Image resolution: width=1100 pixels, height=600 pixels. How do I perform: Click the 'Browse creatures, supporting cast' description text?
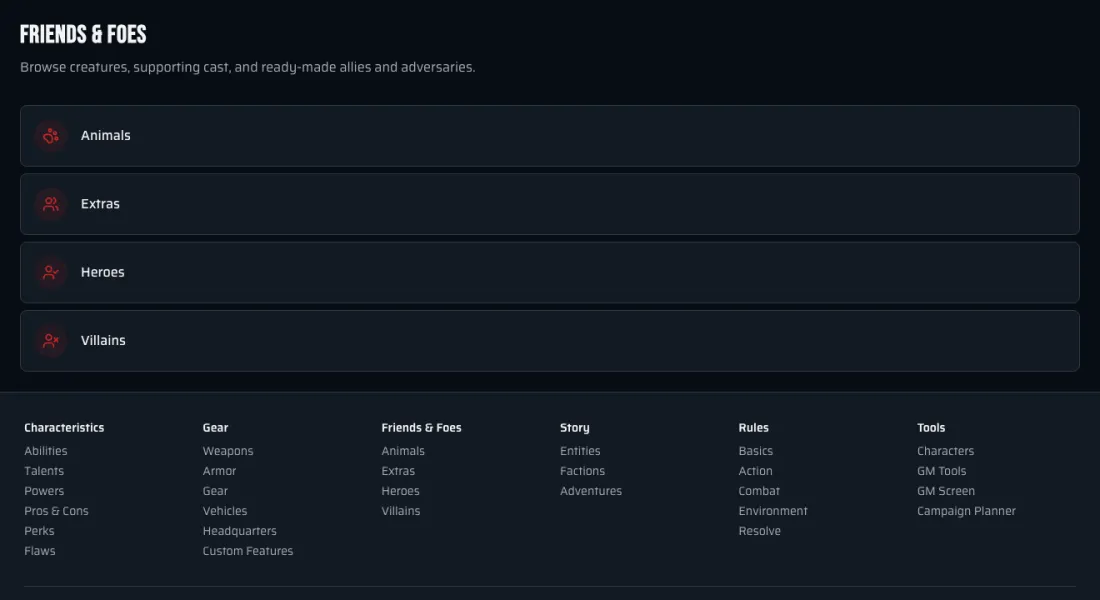248,67
